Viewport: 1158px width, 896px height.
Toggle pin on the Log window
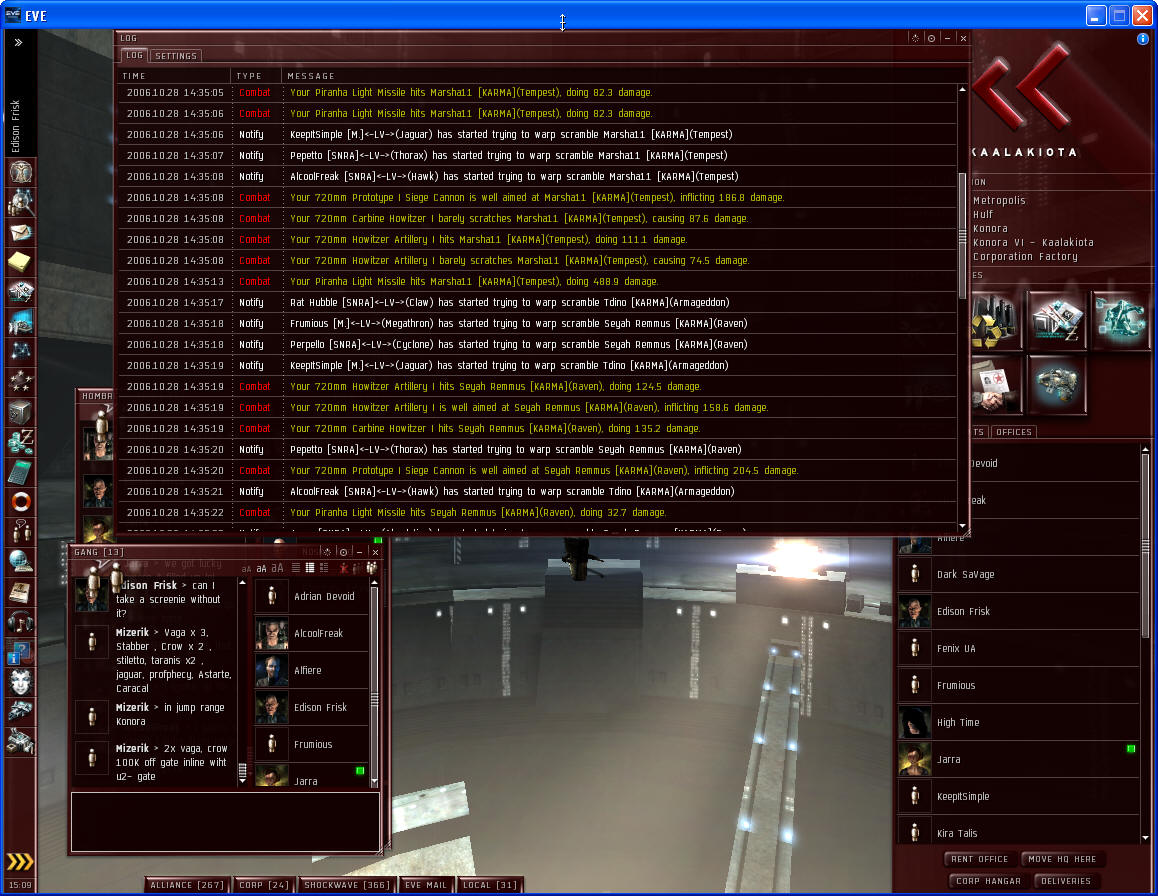coord(916,38)
